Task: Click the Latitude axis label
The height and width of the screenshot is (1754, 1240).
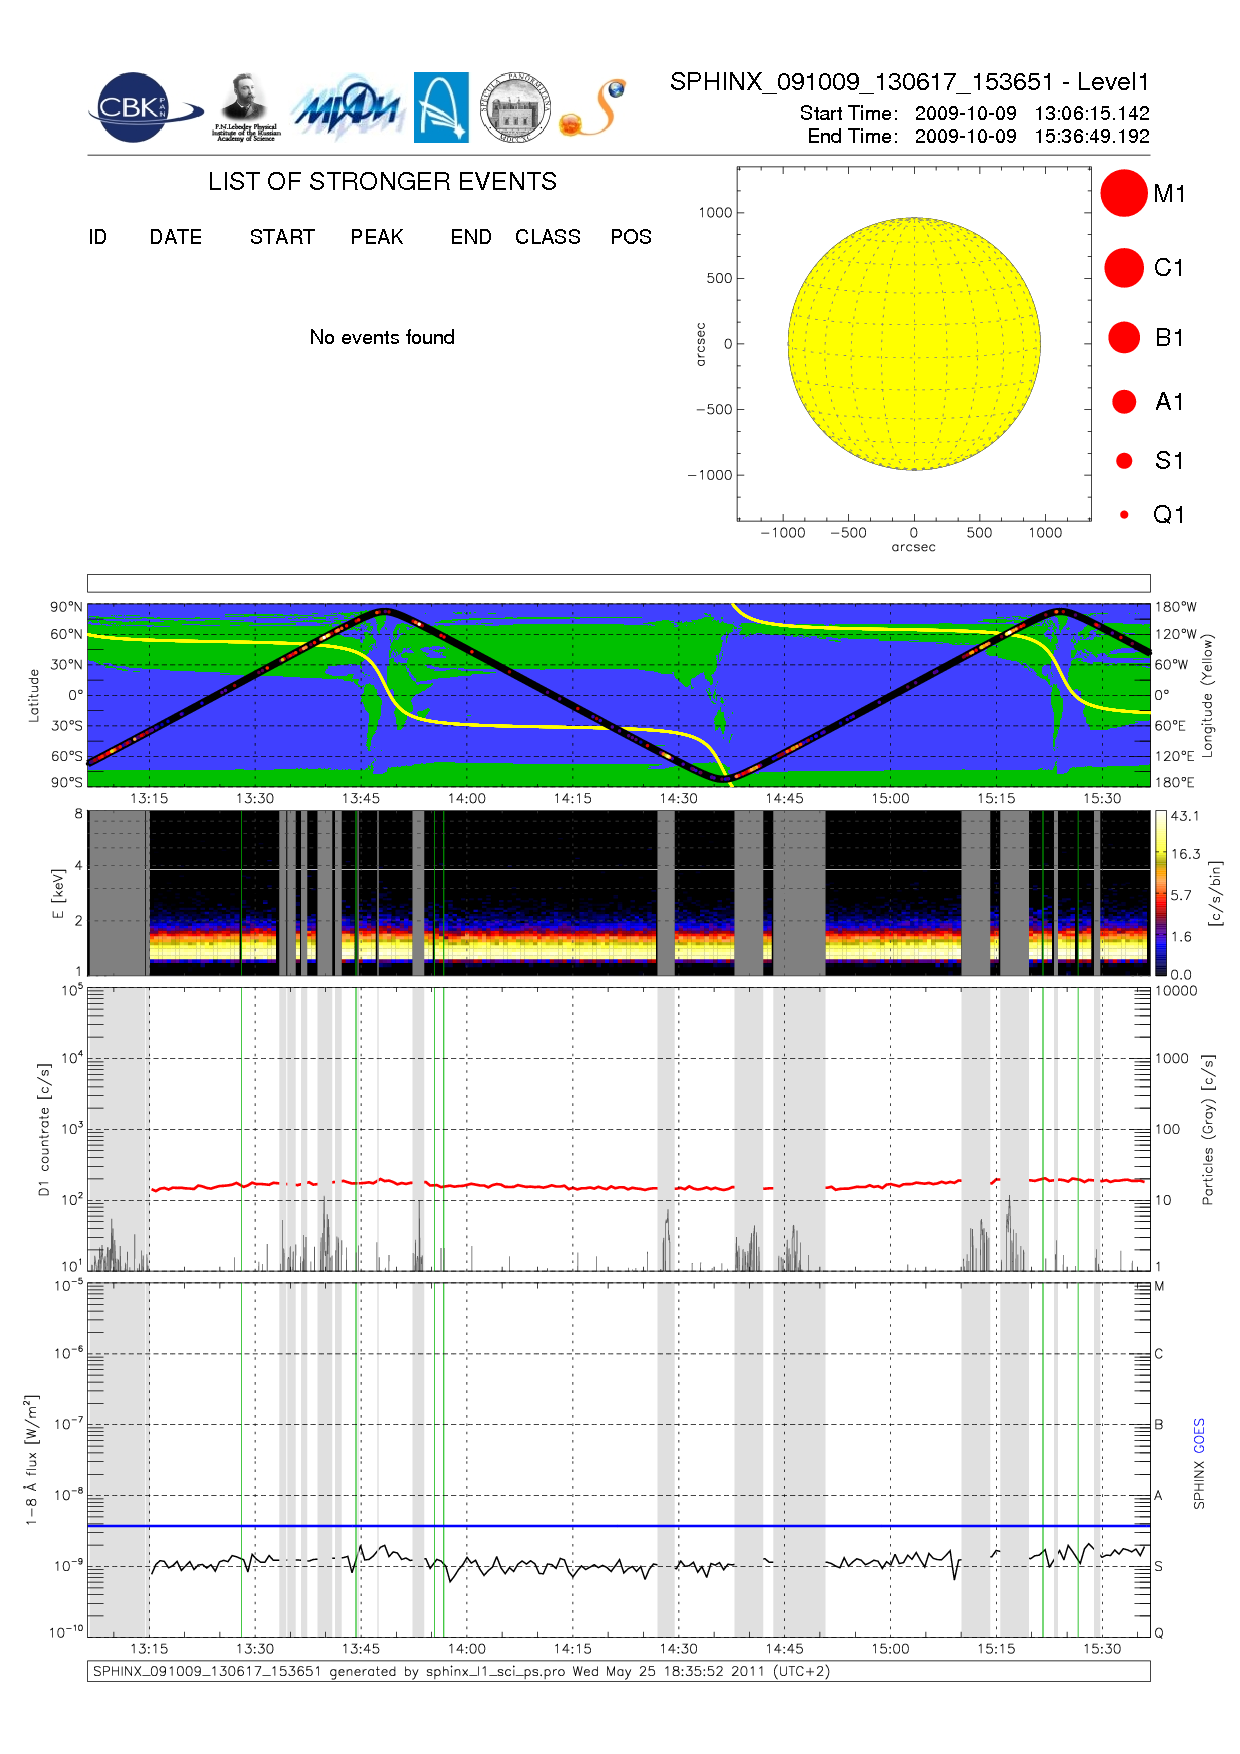Action: point(33,695)
